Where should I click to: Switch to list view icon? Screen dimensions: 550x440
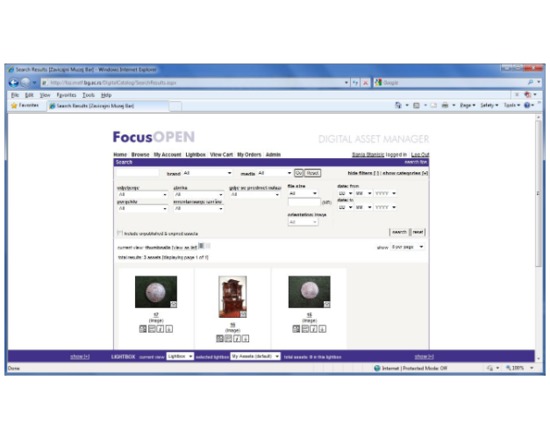coord(208,246)
